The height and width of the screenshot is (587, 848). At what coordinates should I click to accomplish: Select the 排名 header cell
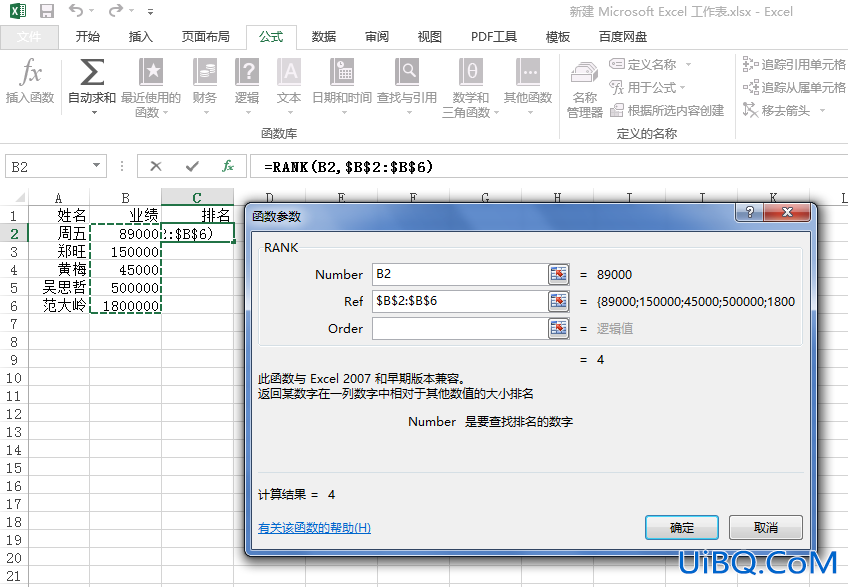[197, 215]
